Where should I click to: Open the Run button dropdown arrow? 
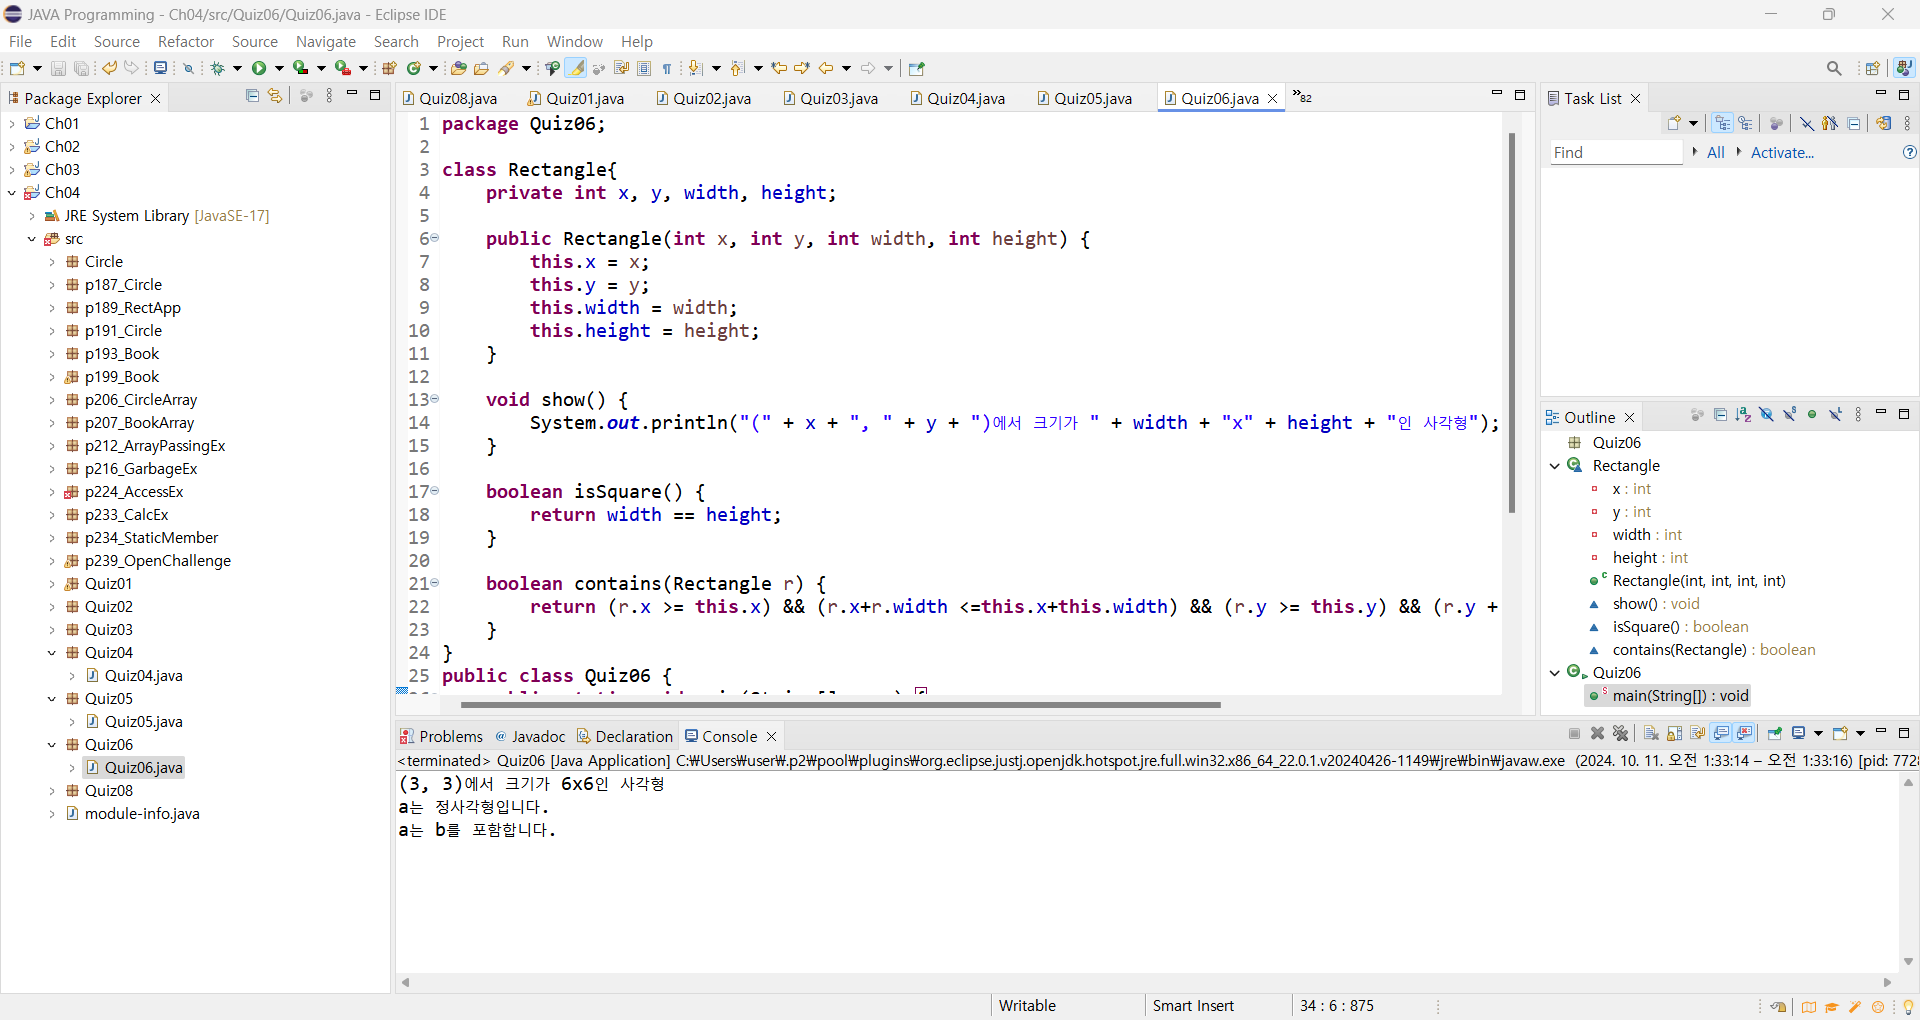[279, 68]
